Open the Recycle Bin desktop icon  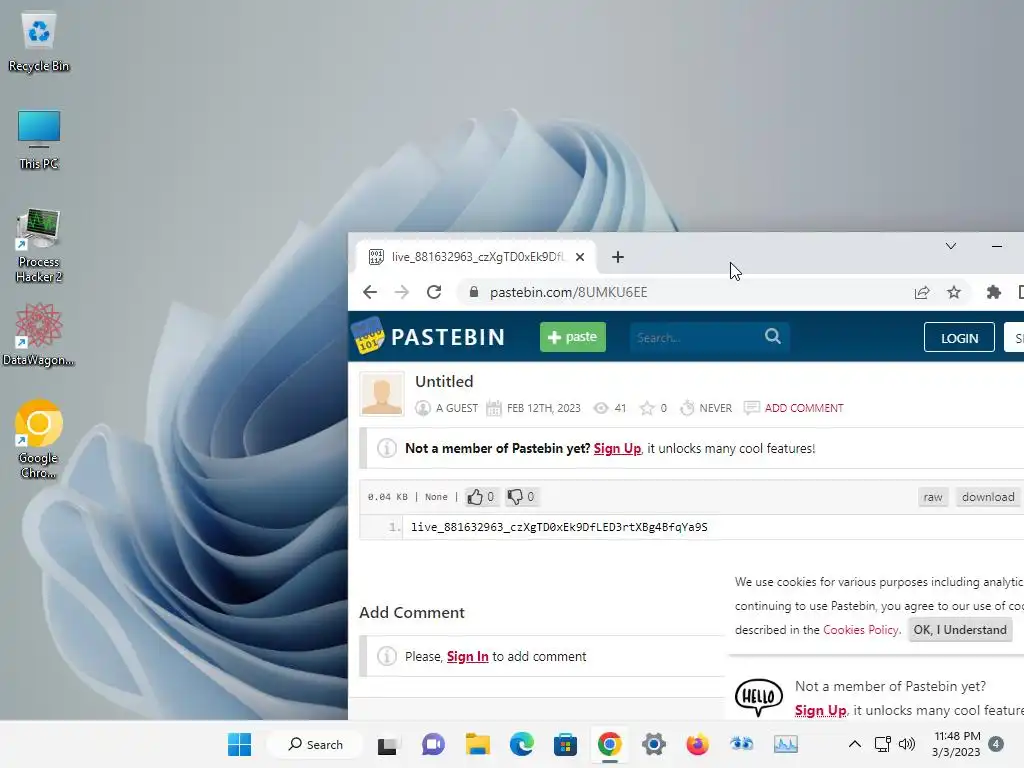(x=39, y=42)
